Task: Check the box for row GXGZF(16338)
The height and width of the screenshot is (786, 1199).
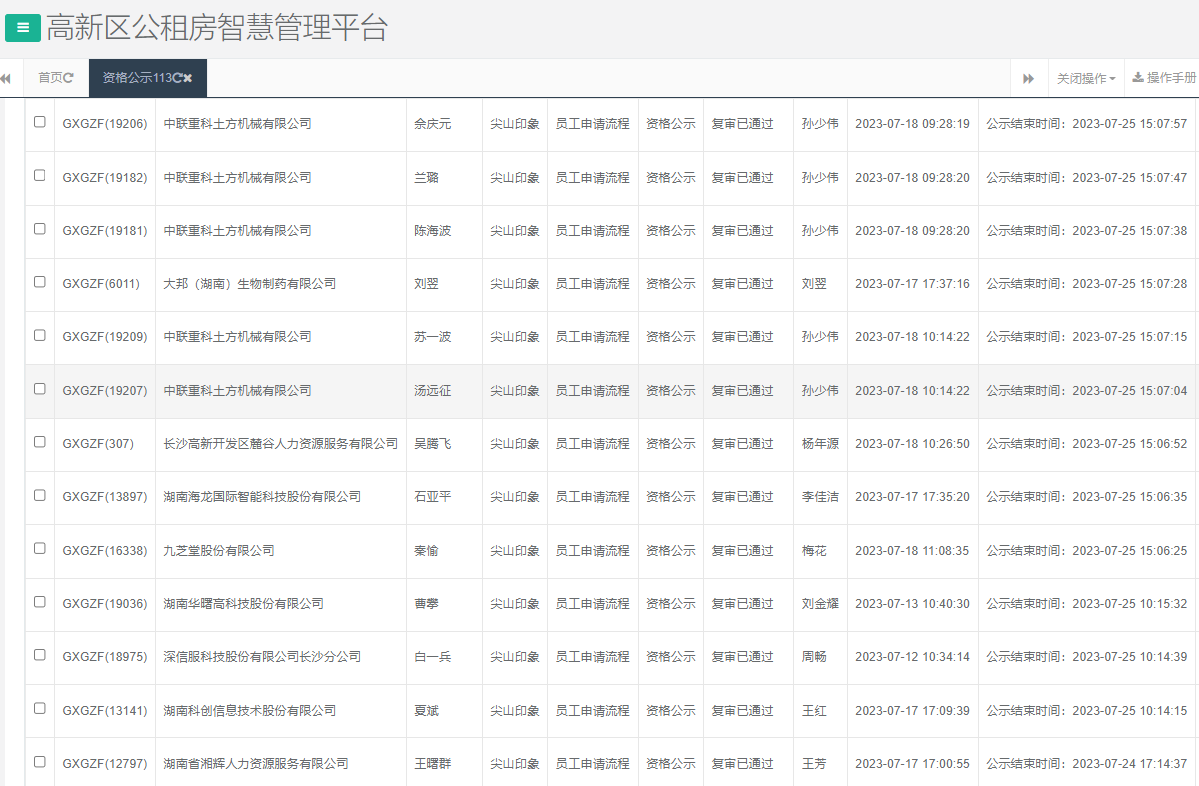Action: click(40, 548)
